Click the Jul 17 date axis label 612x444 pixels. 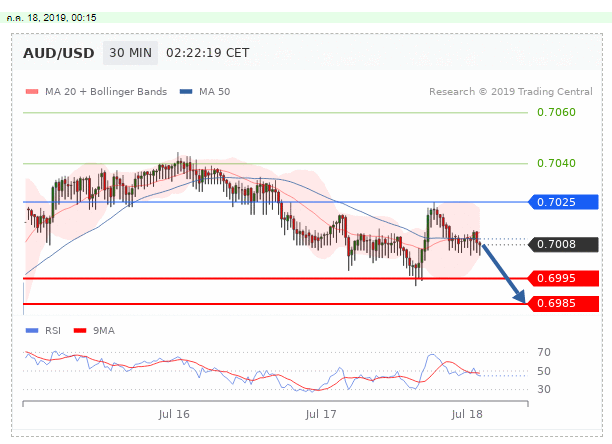321,414
